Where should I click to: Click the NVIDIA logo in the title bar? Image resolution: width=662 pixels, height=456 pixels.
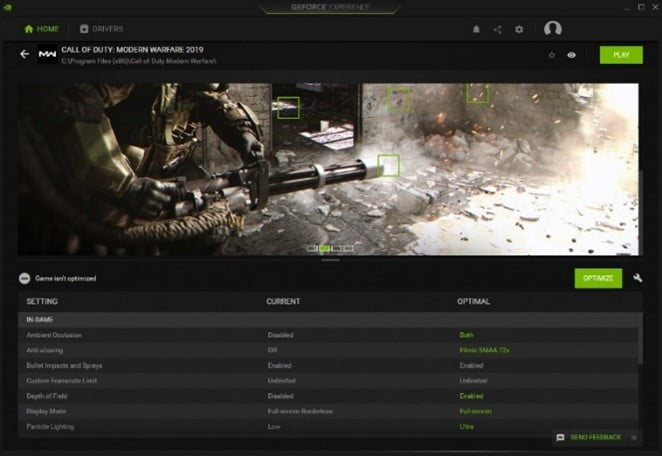(x=7, y=8)
